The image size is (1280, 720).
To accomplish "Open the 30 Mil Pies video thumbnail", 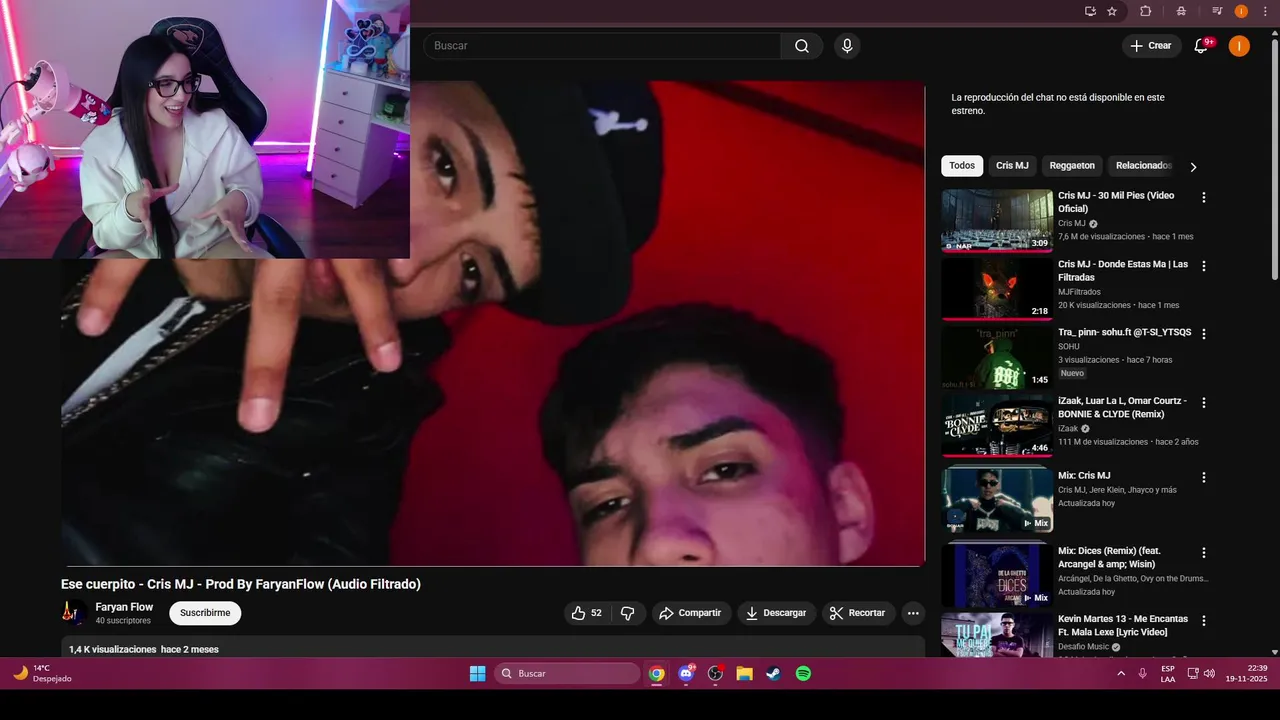I will point(997,220).
